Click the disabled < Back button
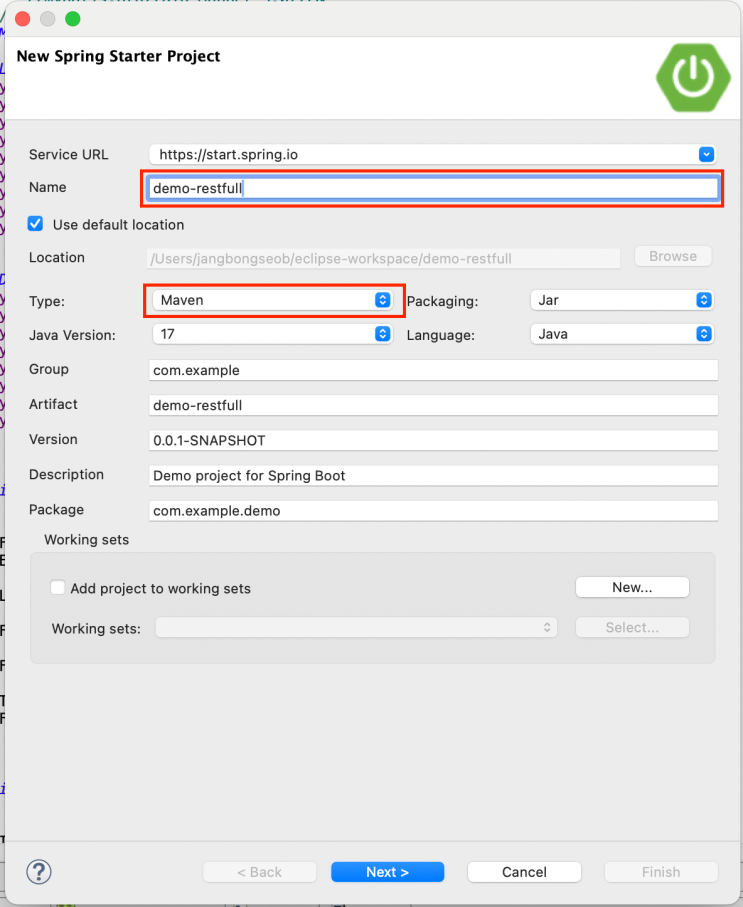 point(259,872)
